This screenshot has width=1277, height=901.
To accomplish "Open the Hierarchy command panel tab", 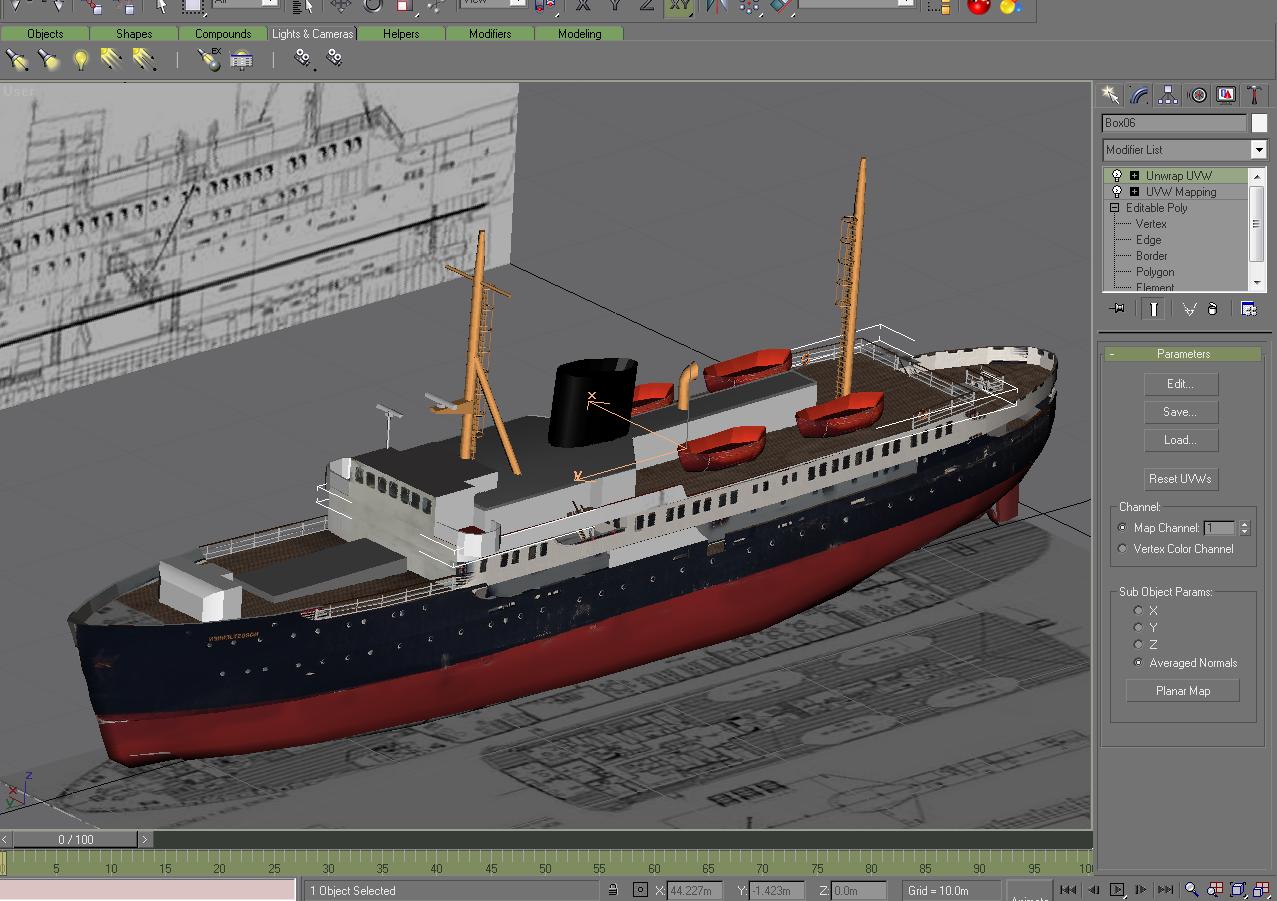I will coord(1168,95).
